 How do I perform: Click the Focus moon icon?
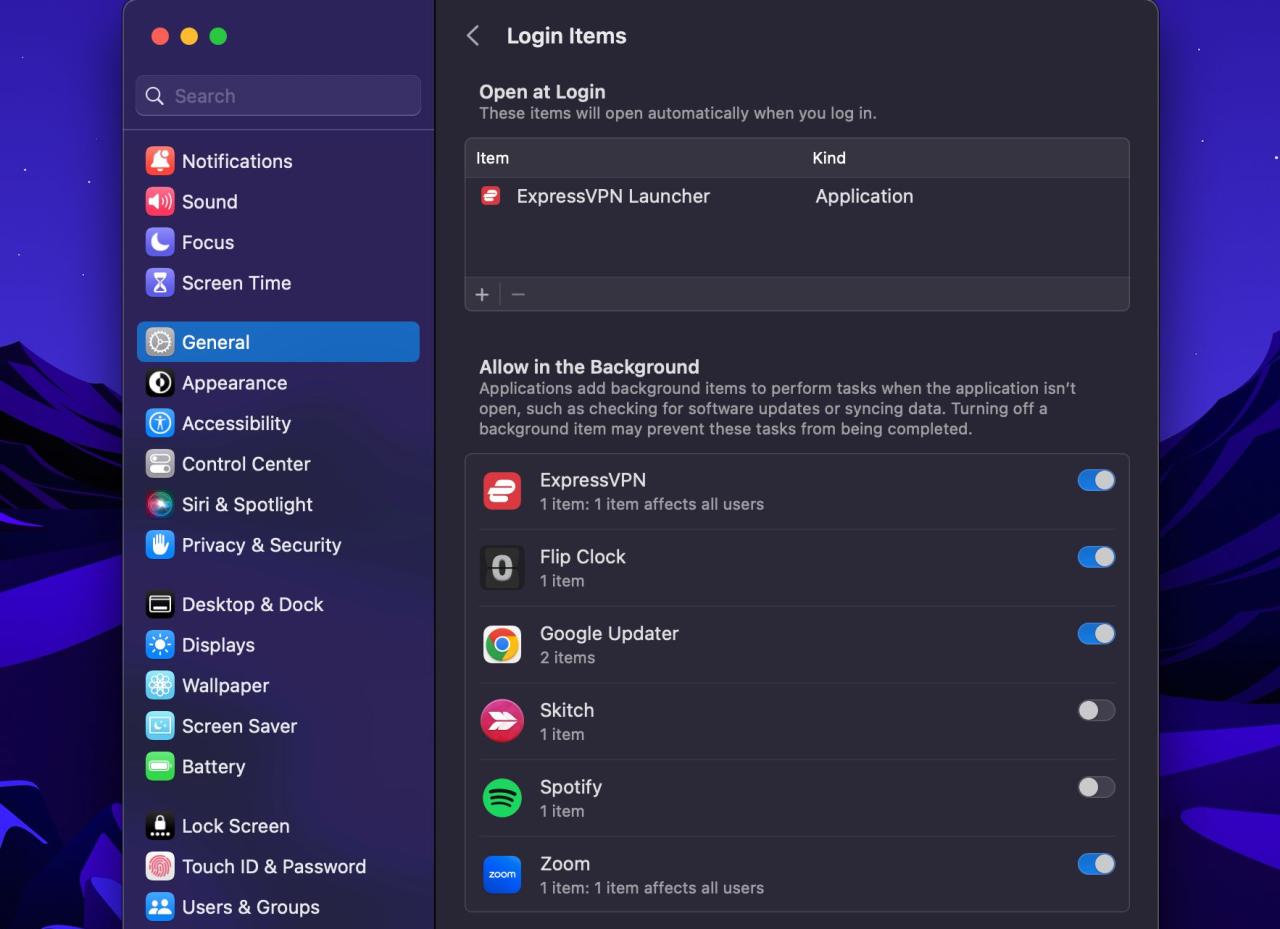[160, 242]
